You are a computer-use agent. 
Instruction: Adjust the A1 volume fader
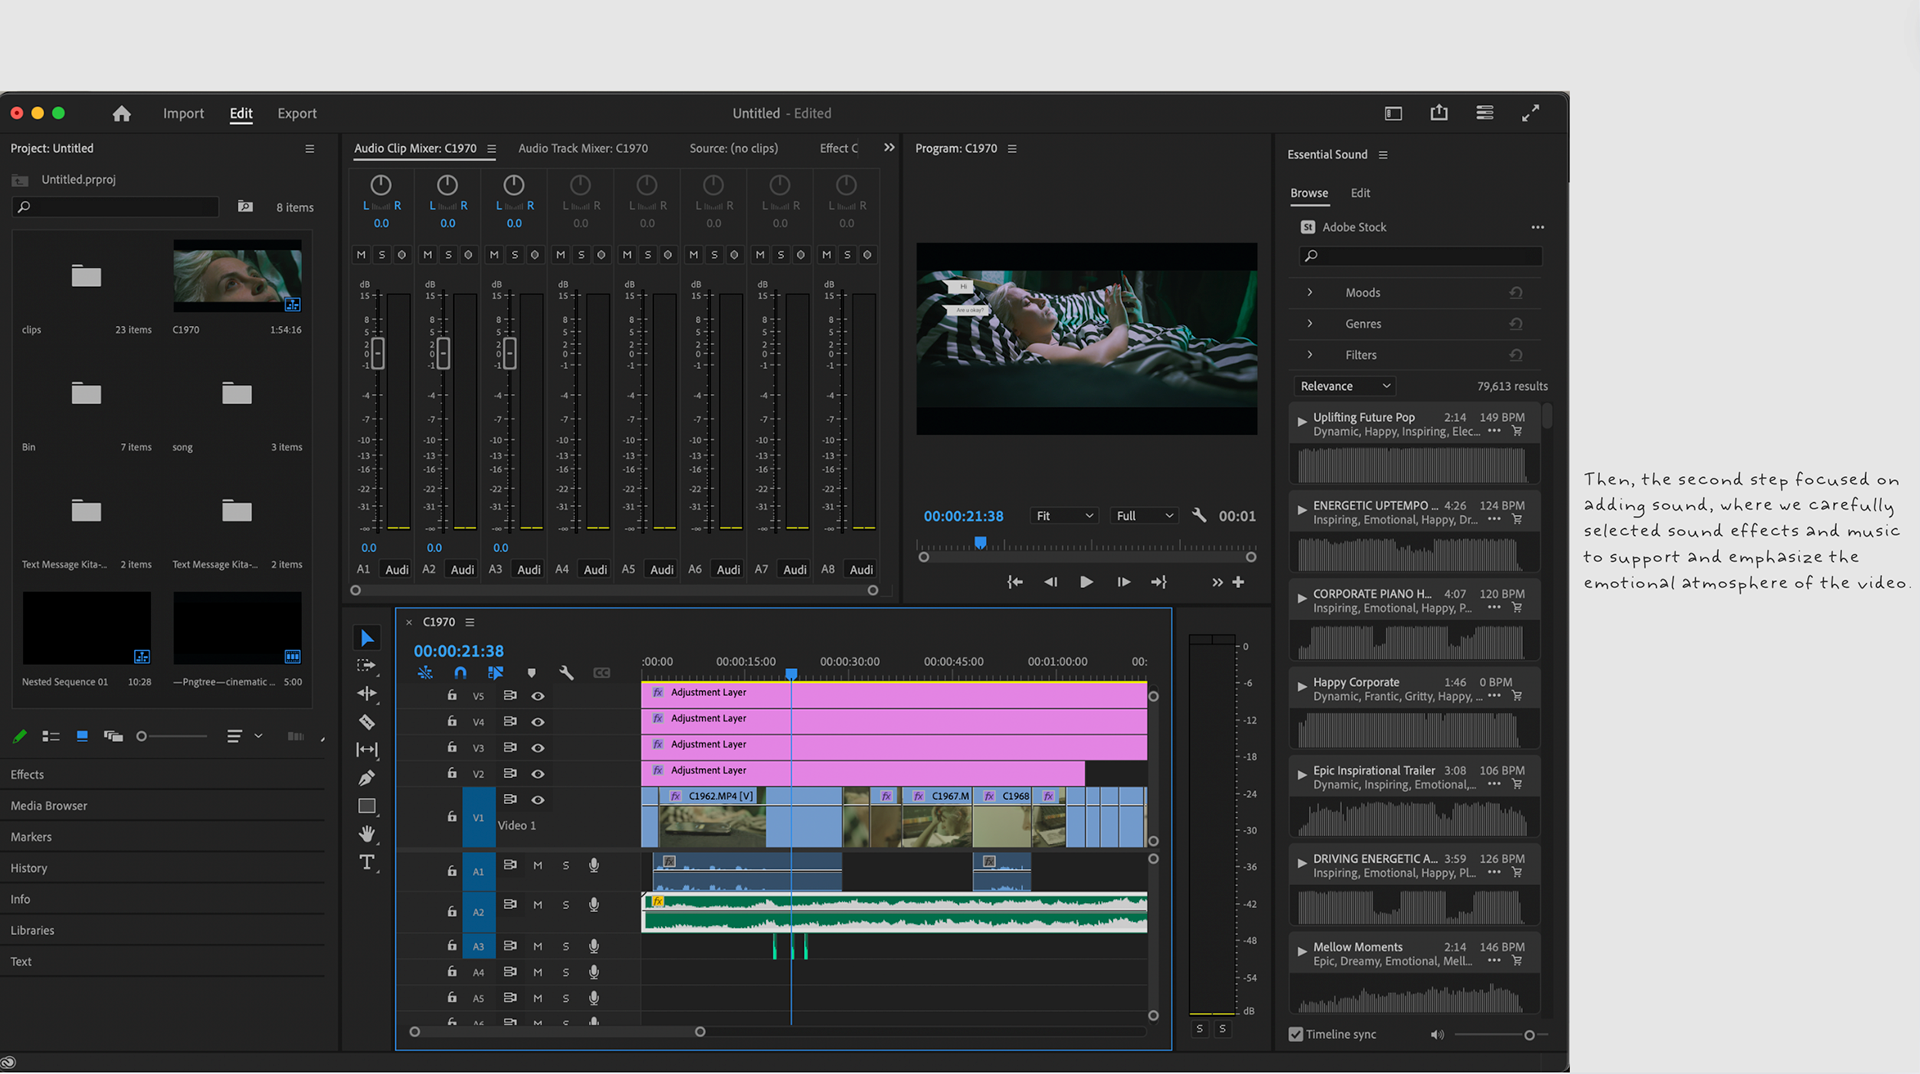(378, 352)
